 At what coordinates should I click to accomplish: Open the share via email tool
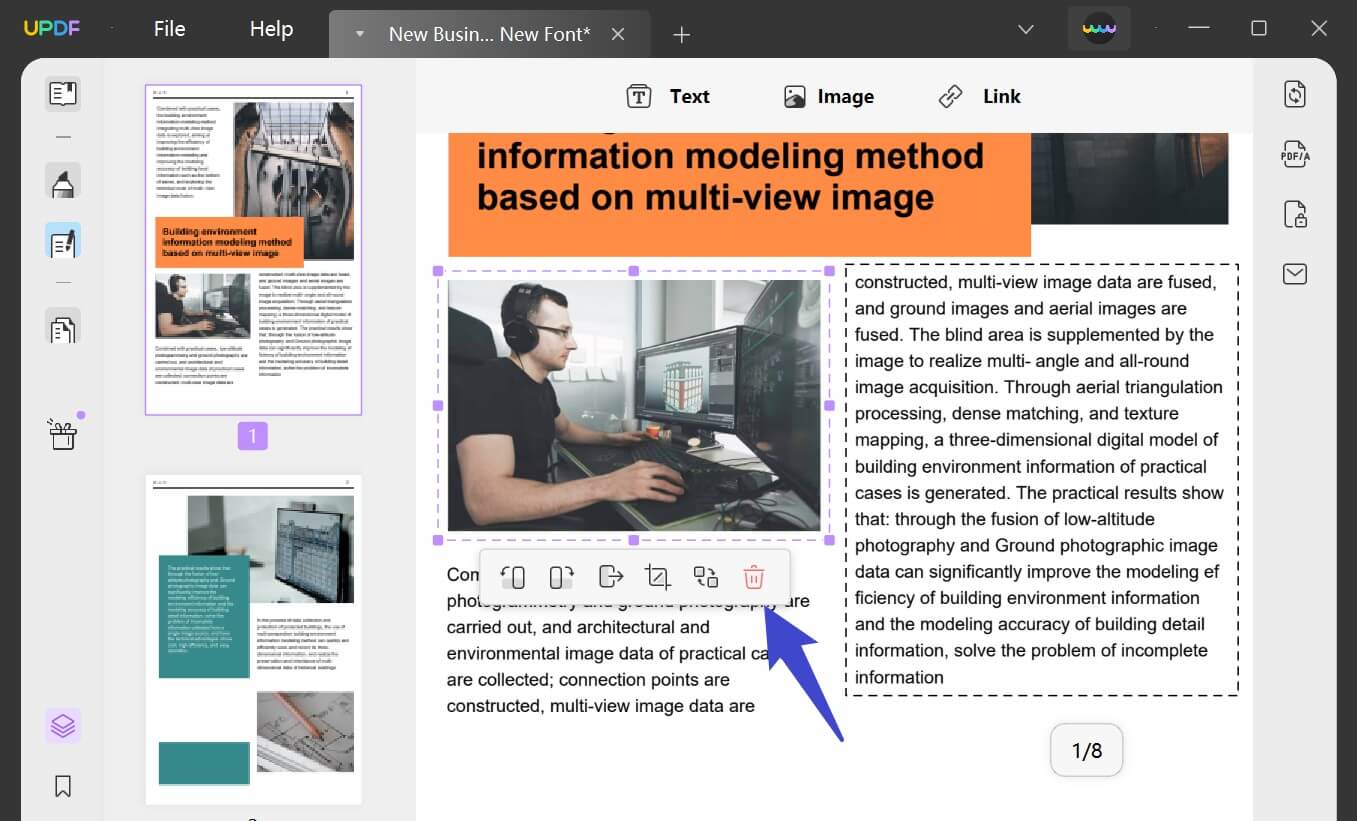pyautogui.click(x=1294, y=274)
